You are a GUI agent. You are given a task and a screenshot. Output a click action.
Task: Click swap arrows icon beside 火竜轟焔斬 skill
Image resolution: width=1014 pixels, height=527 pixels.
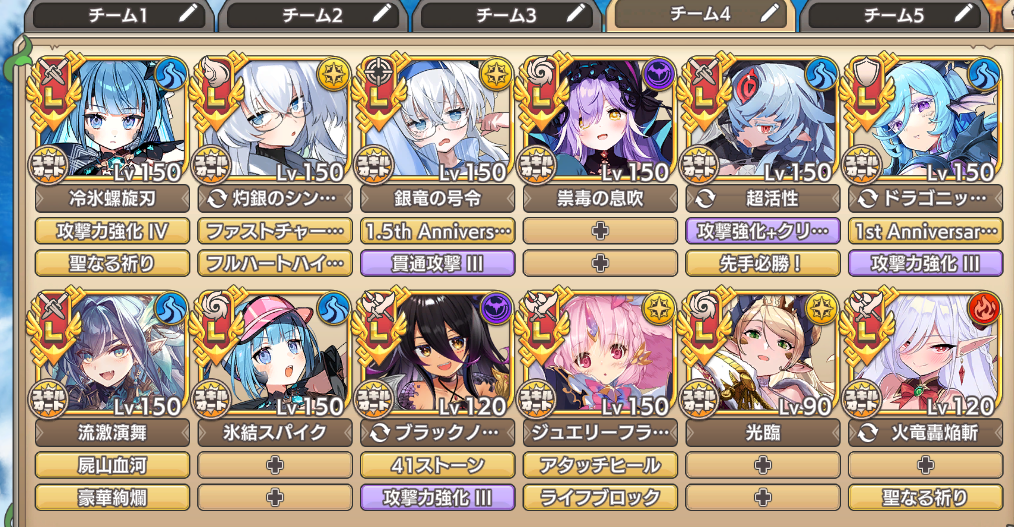coord(868,433)
